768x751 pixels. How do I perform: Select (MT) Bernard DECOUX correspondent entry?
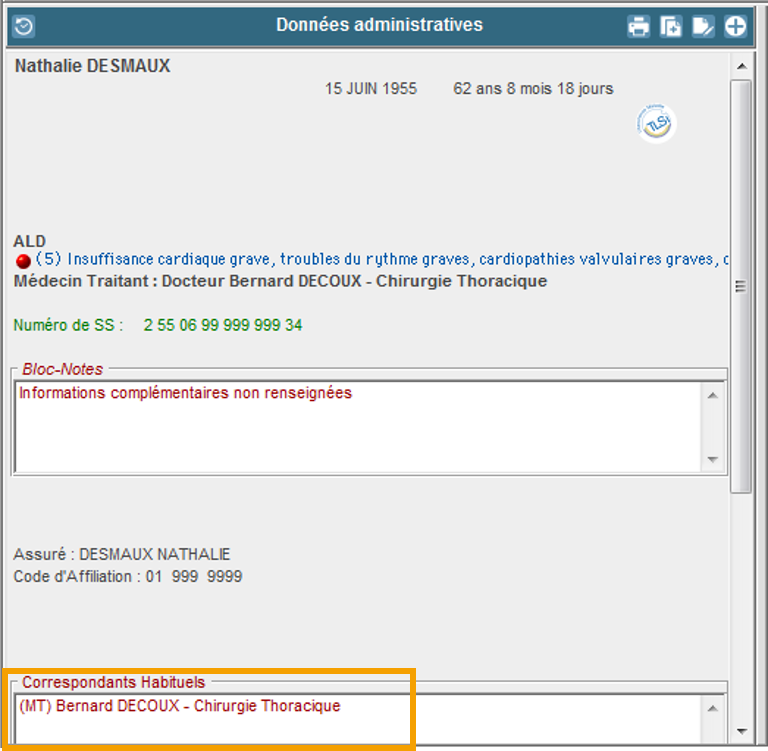pyautogui.click(x=180, y=706)
